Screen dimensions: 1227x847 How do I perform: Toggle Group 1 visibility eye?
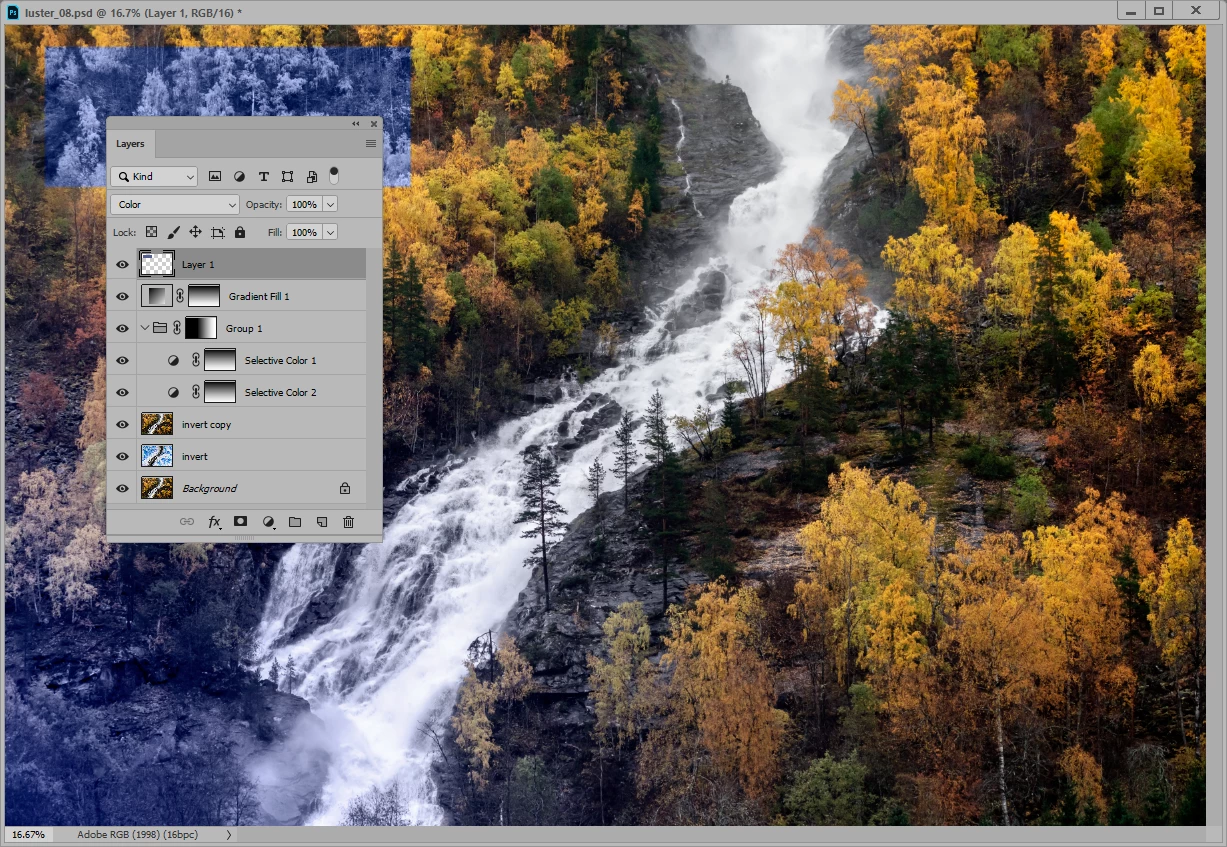coord(122,329)
